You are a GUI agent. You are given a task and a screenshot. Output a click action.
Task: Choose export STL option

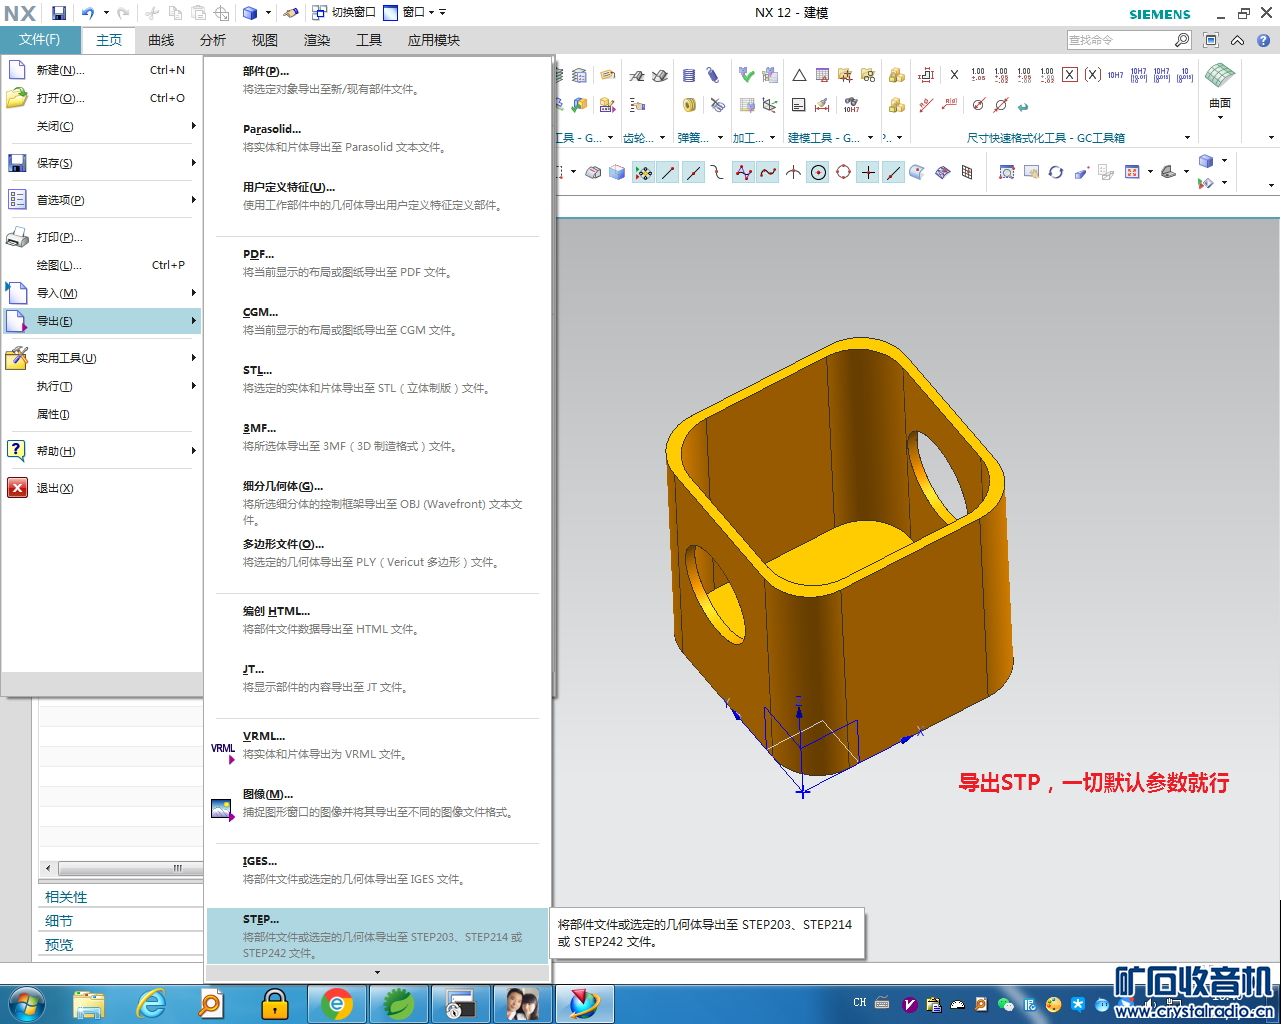click(377, 379)
